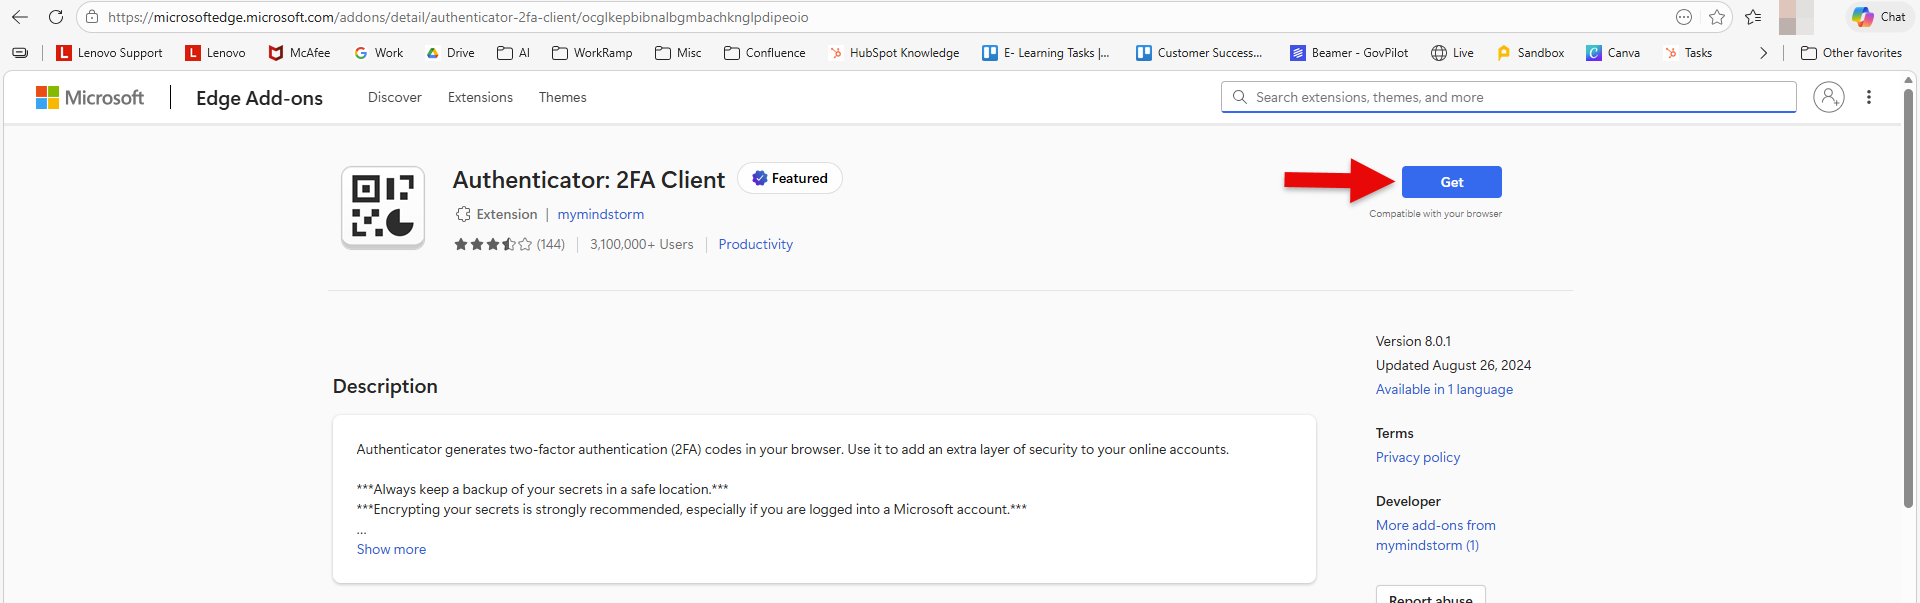Open the Privacy policy link

1418,457
